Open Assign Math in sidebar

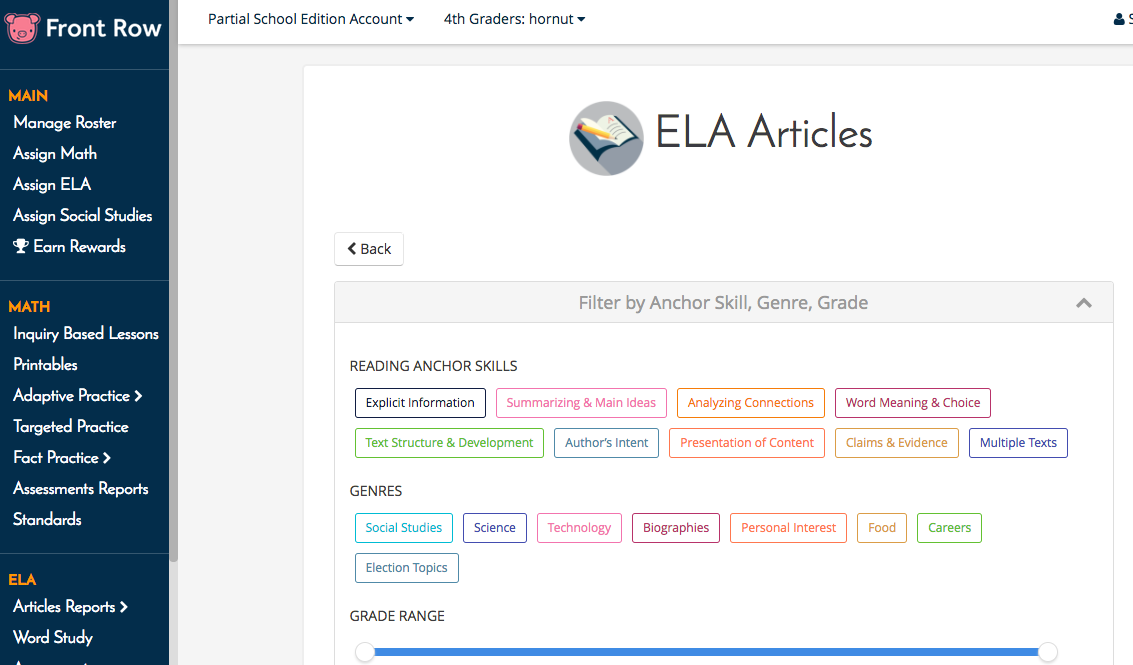(55, 153)
